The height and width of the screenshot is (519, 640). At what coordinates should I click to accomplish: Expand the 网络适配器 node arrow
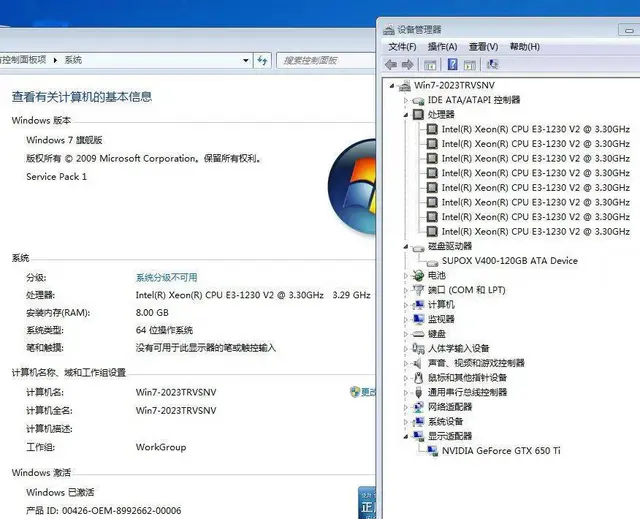point(406,407)
